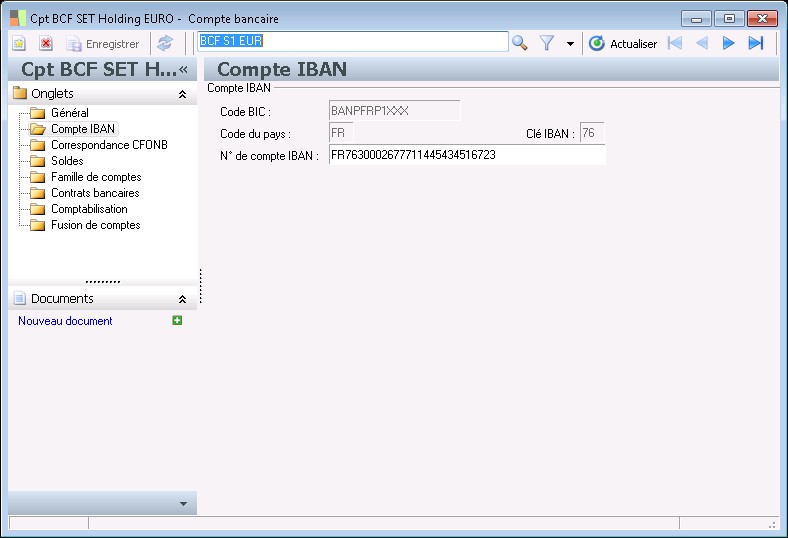Click the Nouveau document link

coord(65,321)
